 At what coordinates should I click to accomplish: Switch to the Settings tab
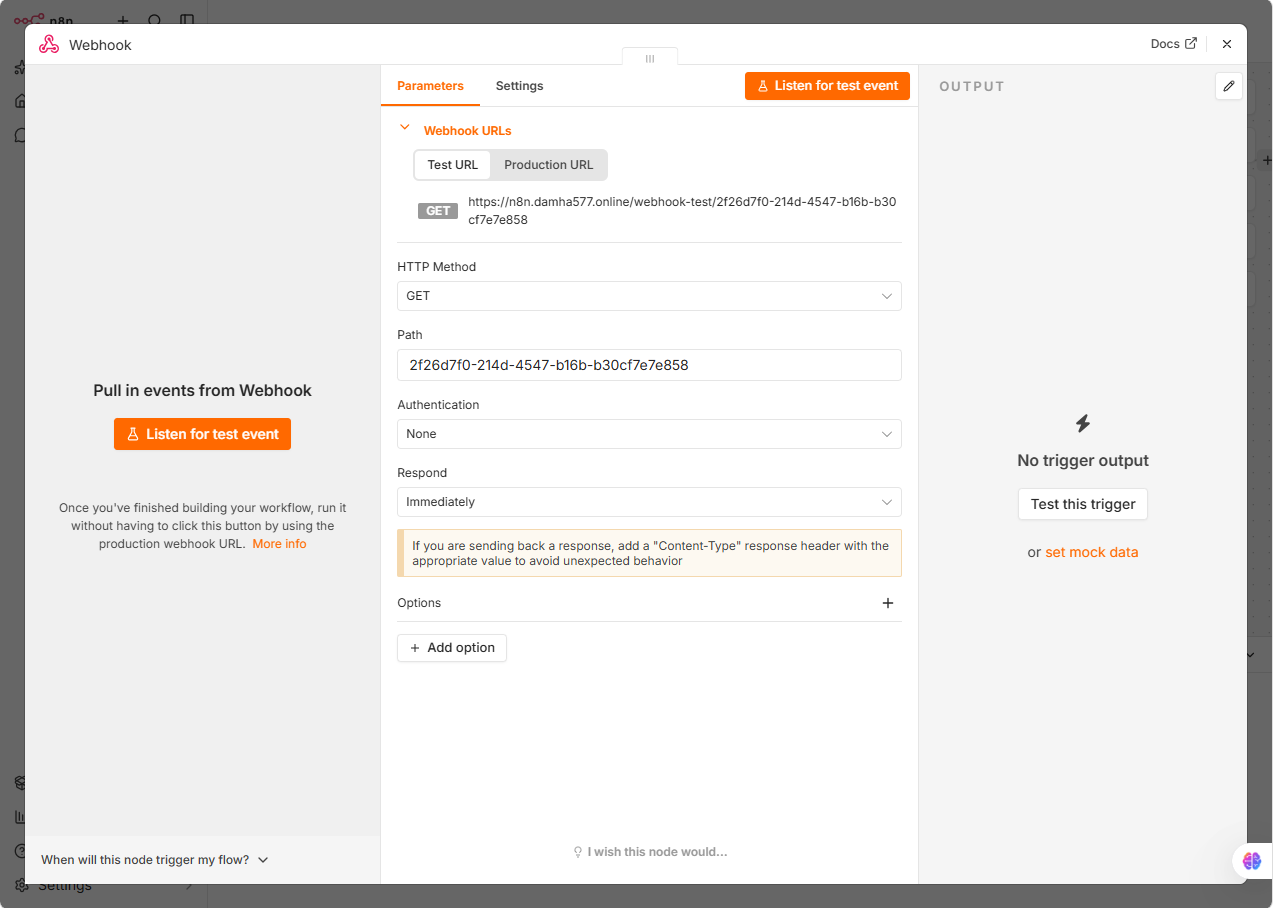click(x=519, y=86)
